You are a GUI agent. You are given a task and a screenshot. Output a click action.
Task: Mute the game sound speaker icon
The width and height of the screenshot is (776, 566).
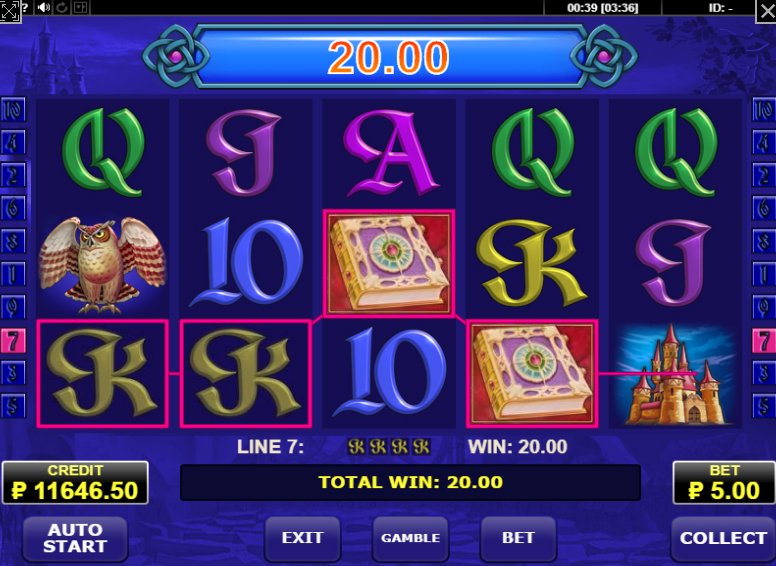(x=44, y=7)
